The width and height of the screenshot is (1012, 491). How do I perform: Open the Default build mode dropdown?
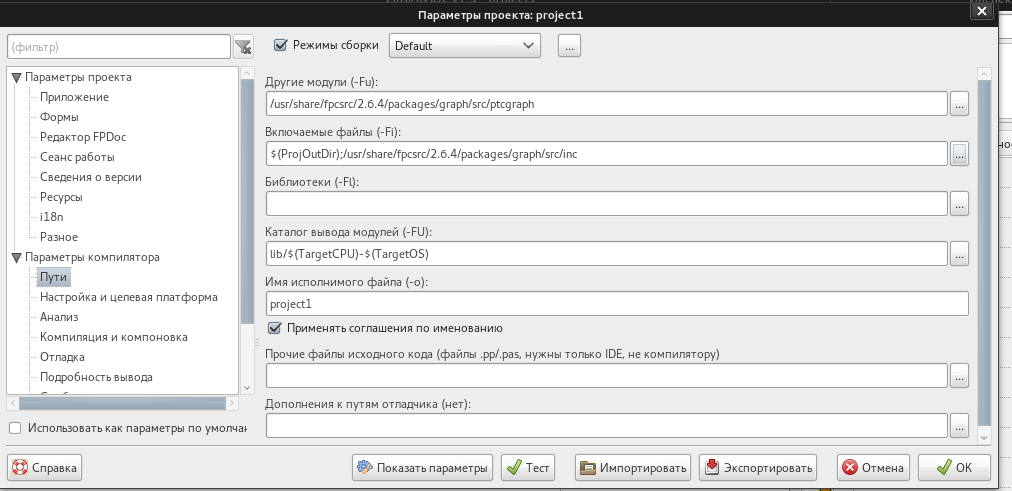(x=465, y=45)
